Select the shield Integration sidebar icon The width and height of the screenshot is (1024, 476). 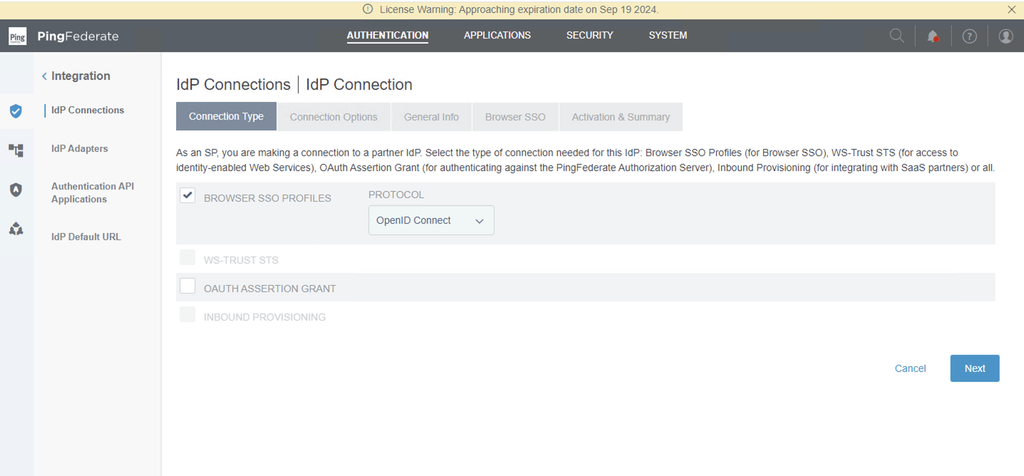point(16,111)
